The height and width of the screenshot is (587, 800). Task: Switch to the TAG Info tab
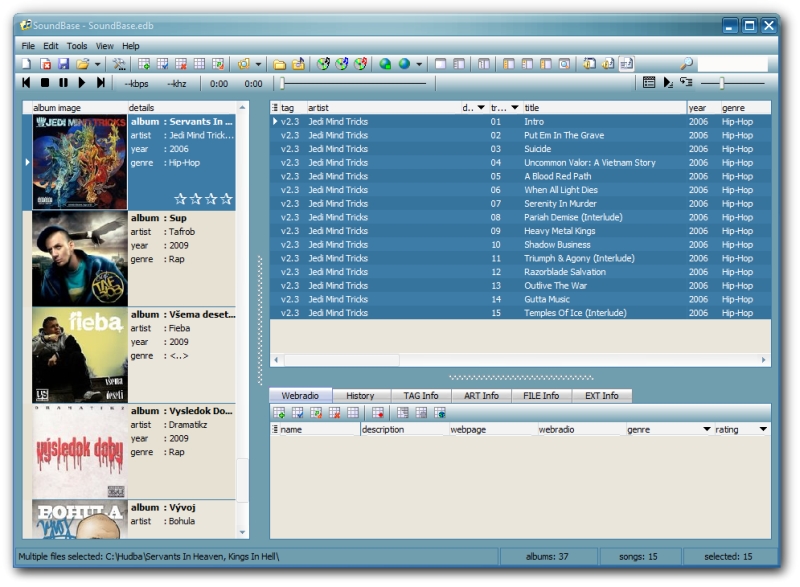pos(421,396)
